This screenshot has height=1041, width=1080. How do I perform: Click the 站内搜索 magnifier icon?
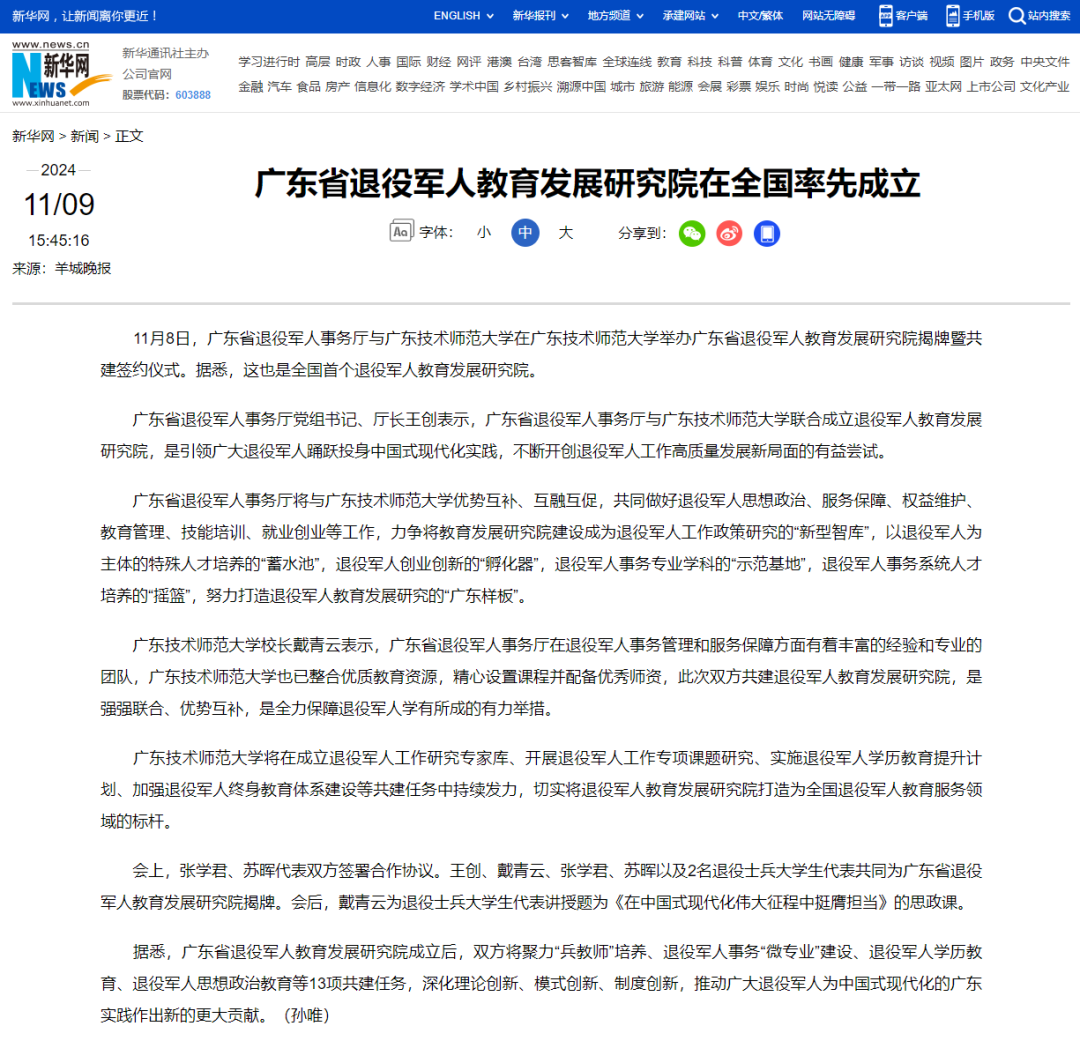(1017, 16)
